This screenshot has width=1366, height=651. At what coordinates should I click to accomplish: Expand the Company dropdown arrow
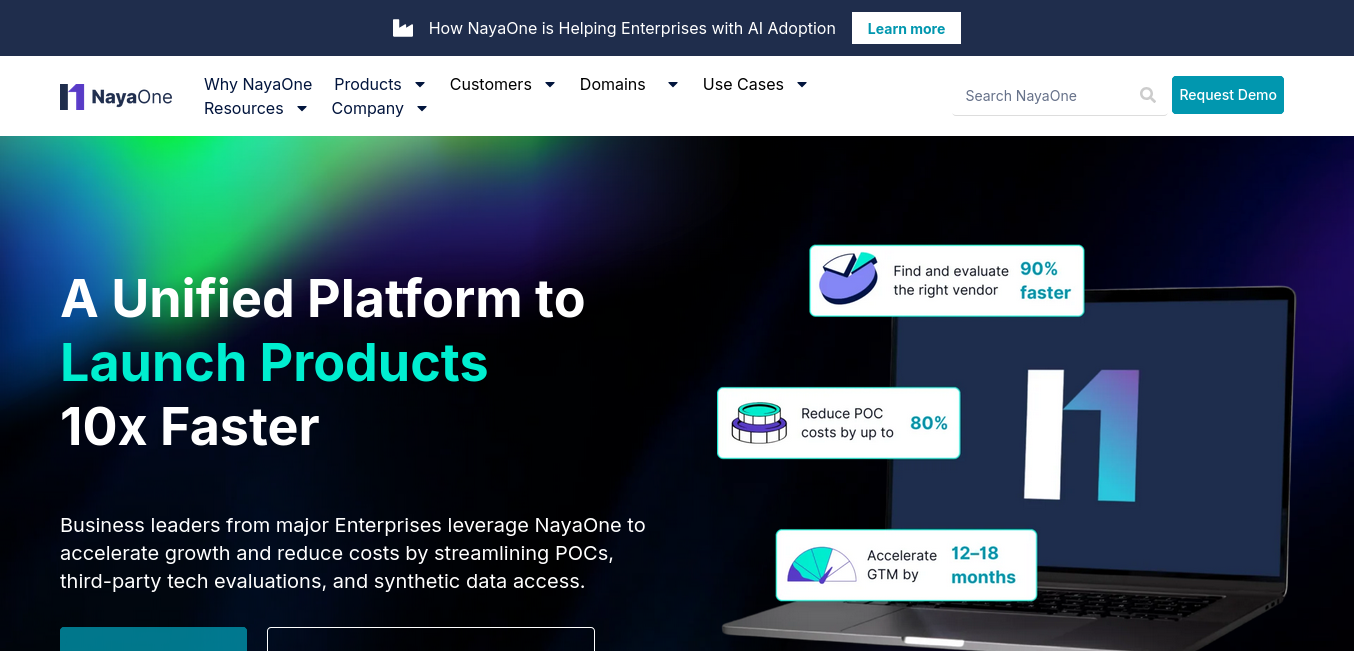click(422, 108)
